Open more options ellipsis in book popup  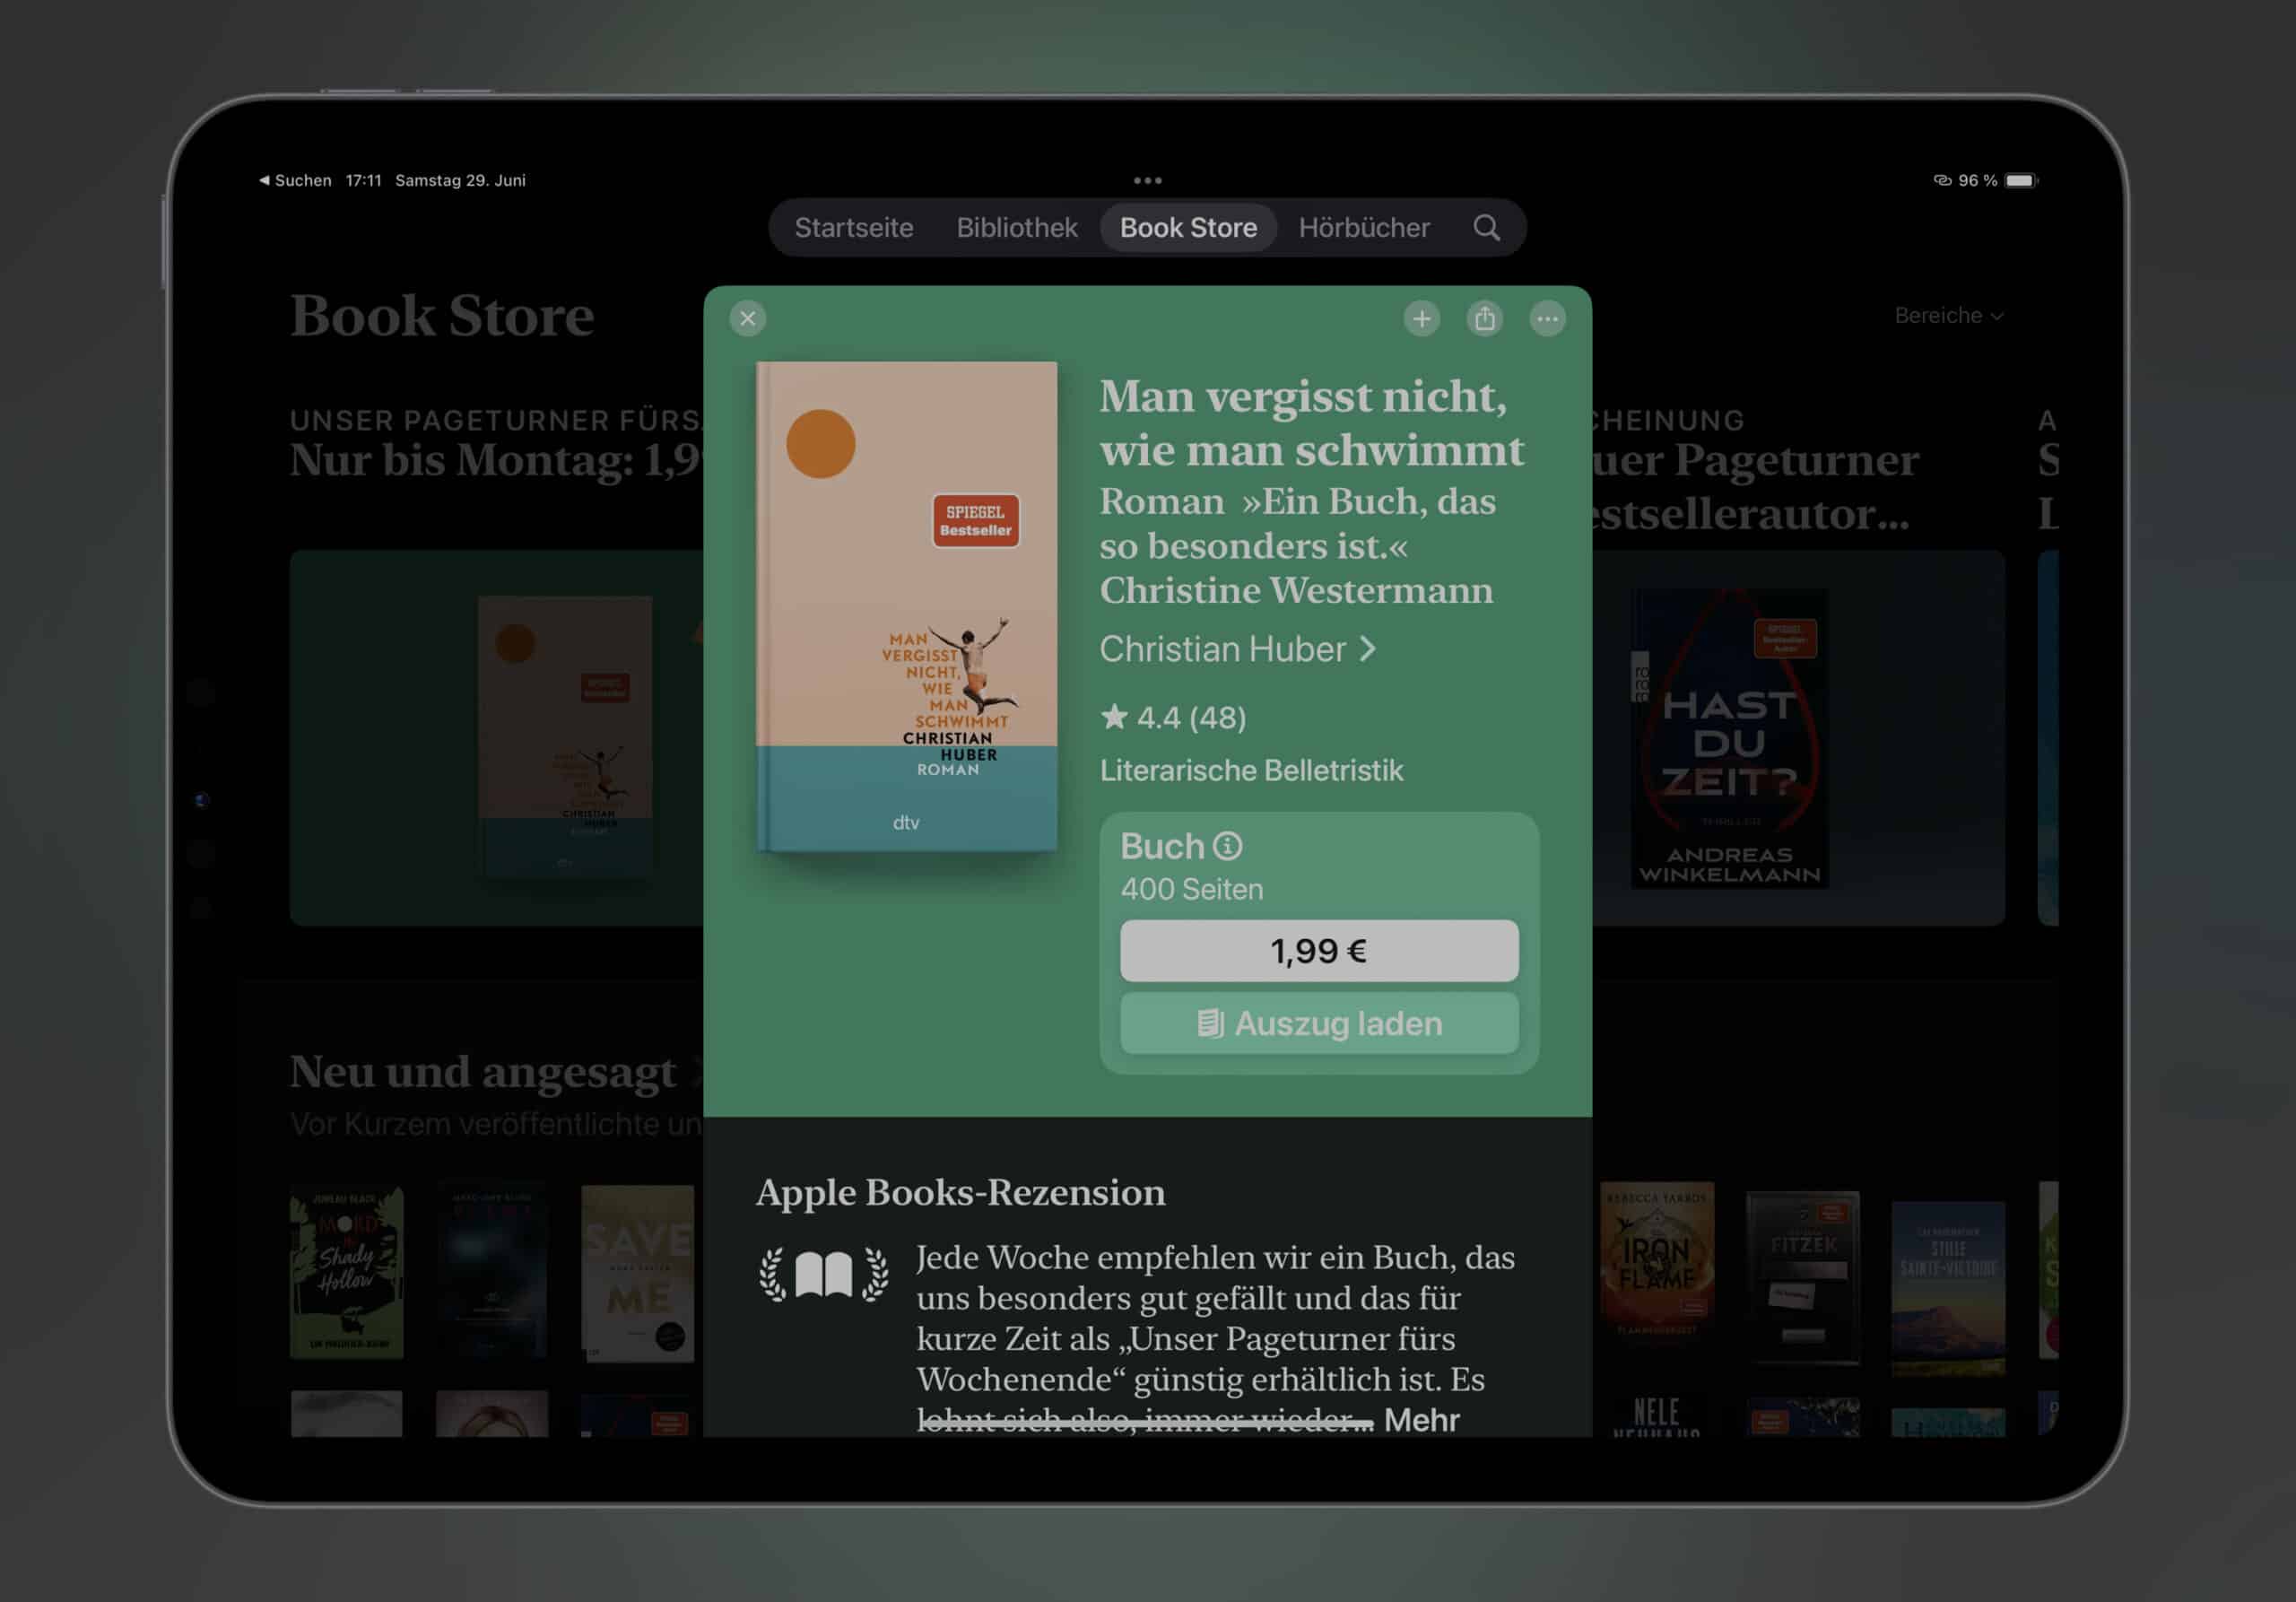tap(1547, 319)
